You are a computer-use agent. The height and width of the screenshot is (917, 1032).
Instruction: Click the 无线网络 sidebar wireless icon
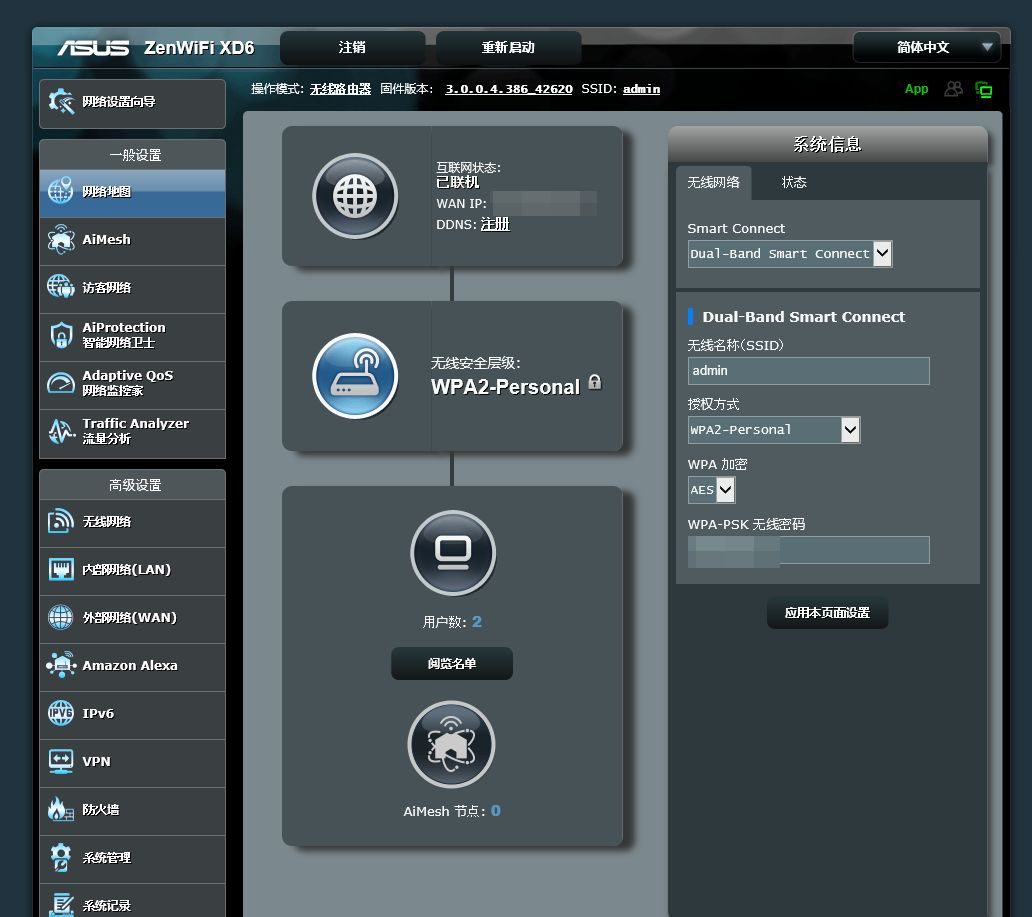(x=61, y=521)
